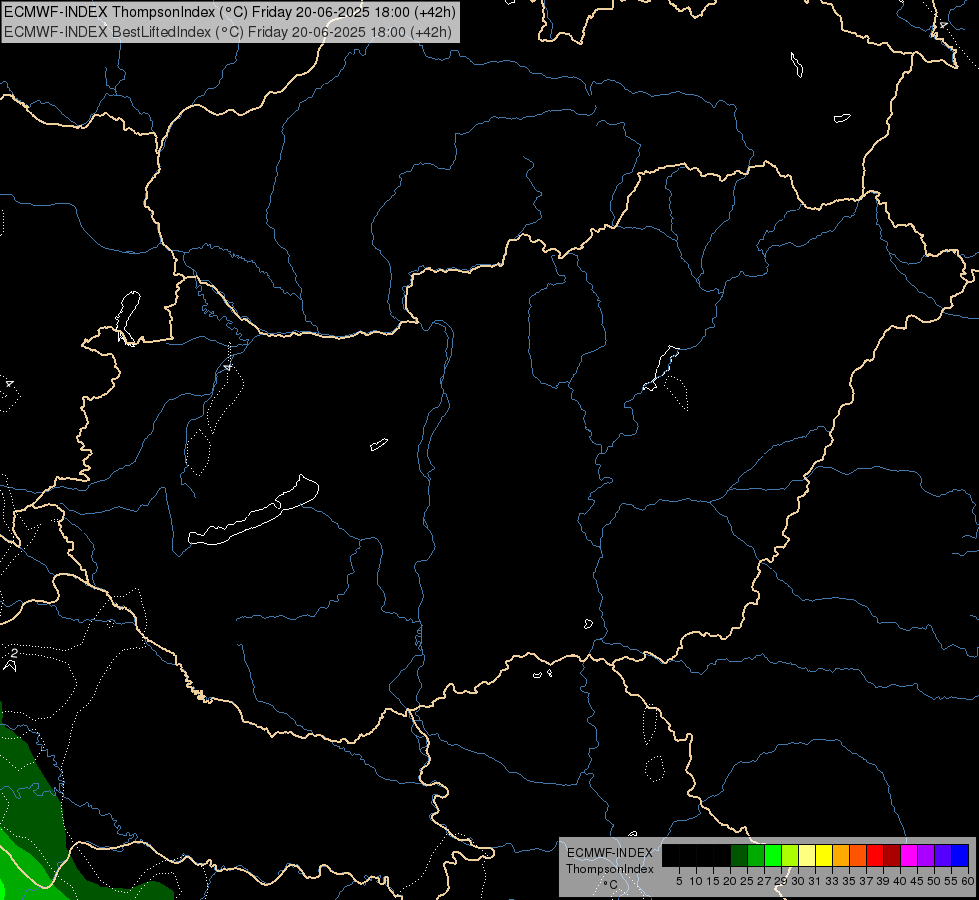This screenshot has height=900, width=979.
Task: Click the legend tick value 40
Action: click(900, 881)
